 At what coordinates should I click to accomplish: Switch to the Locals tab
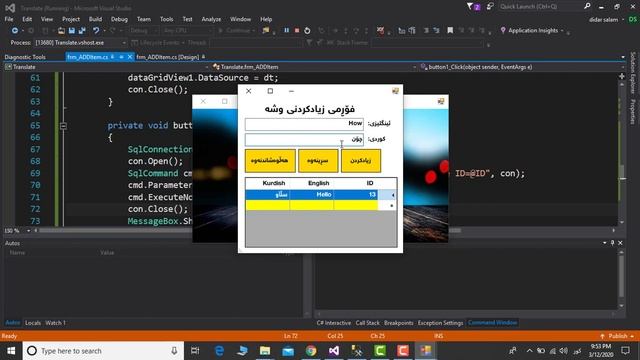(33, 323)
